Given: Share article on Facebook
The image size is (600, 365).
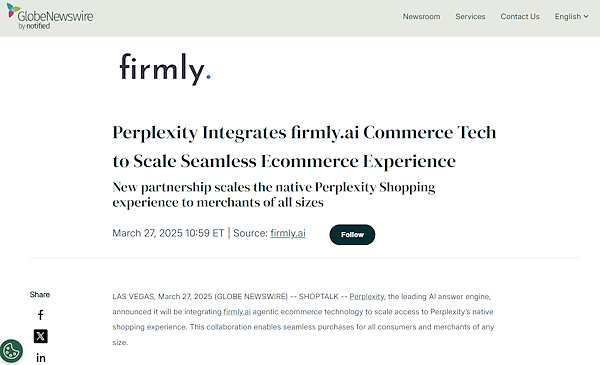Looking at the screenshot, I should pyautogui.click(x=41, y=315).
